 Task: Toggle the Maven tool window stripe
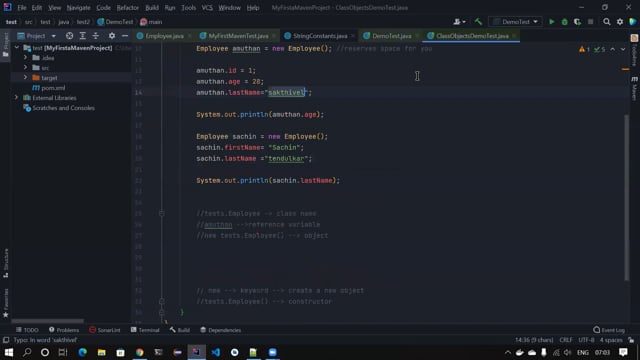pyautogui.click(x=634, y=88)
